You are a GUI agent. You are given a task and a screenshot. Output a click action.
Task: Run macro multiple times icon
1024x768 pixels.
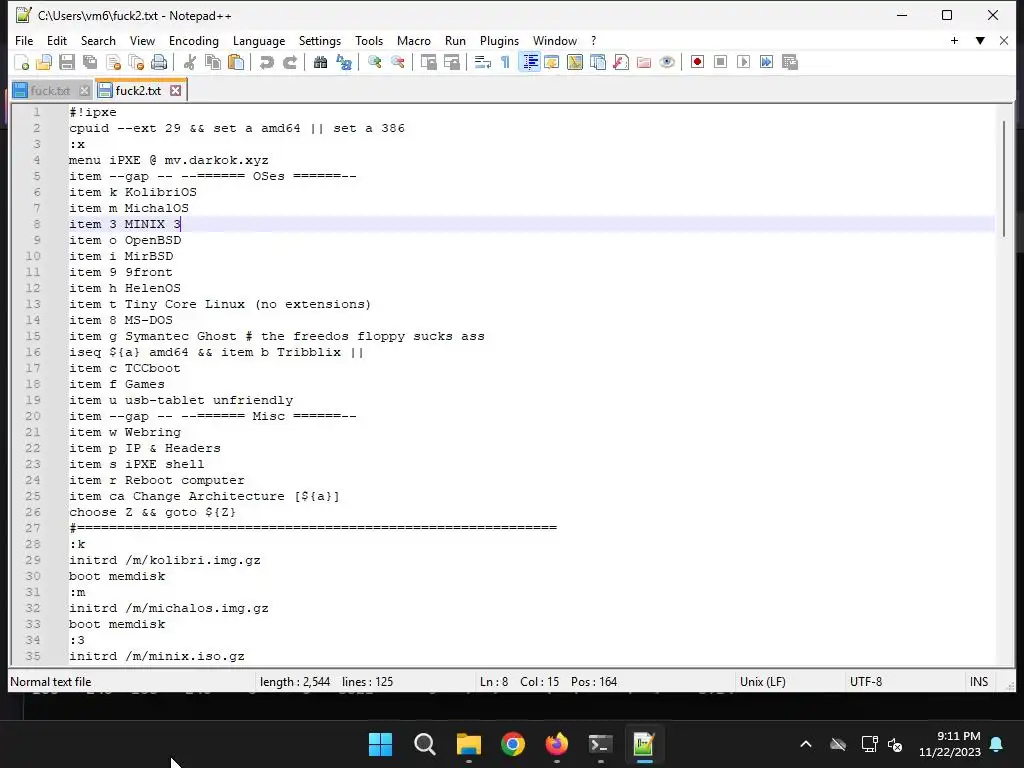click(x=767, y=62)
